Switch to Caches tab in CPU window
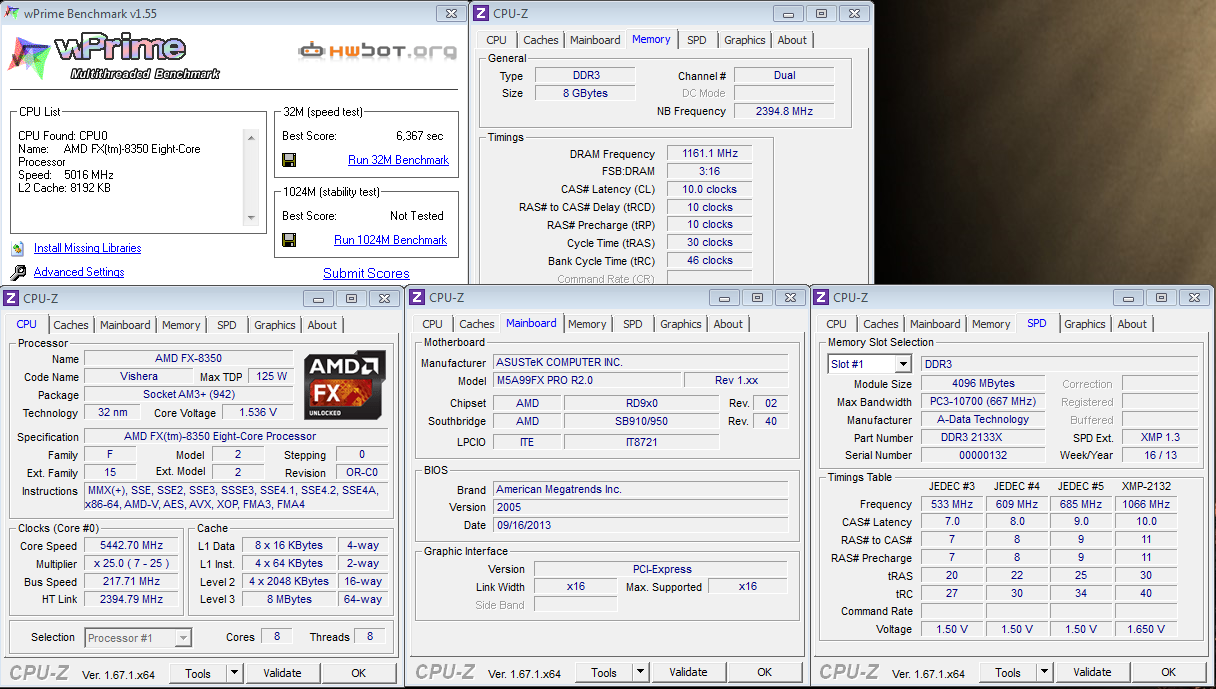This screenshot has width=1216, height=689. tap(71, 325)
